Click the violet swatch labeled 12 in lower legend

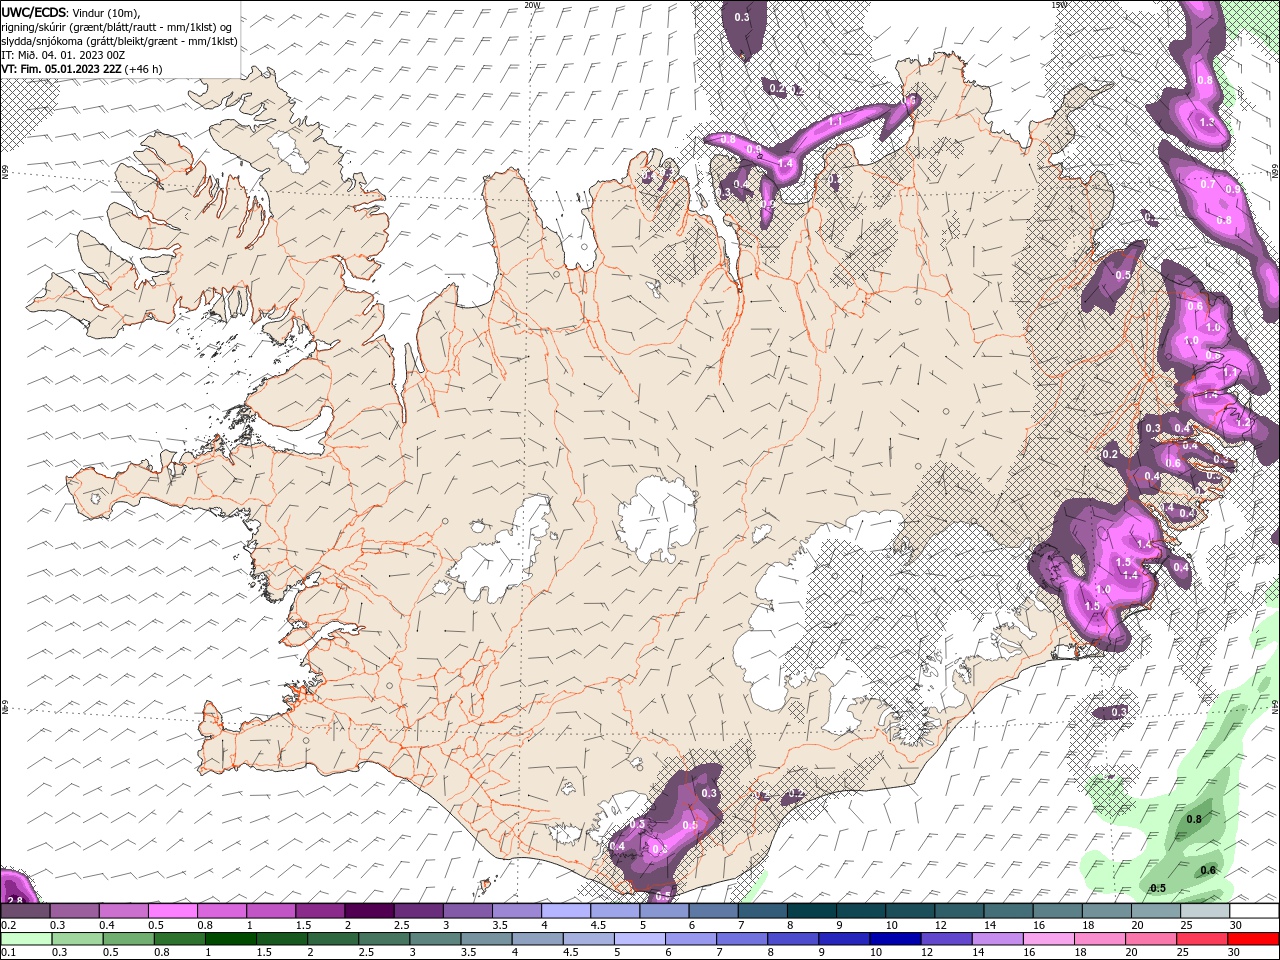click(x=946, y=939)
